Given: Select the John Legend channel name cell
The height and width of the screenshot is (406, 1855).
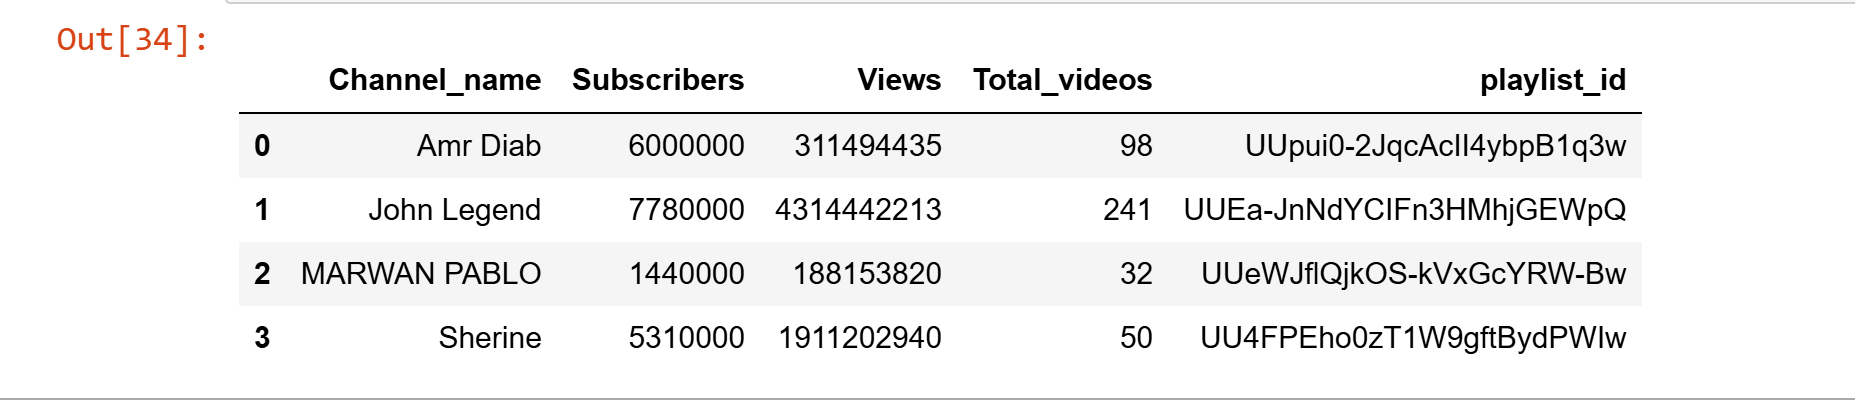Looking at the screenshot, I should [x=454, y=210].
